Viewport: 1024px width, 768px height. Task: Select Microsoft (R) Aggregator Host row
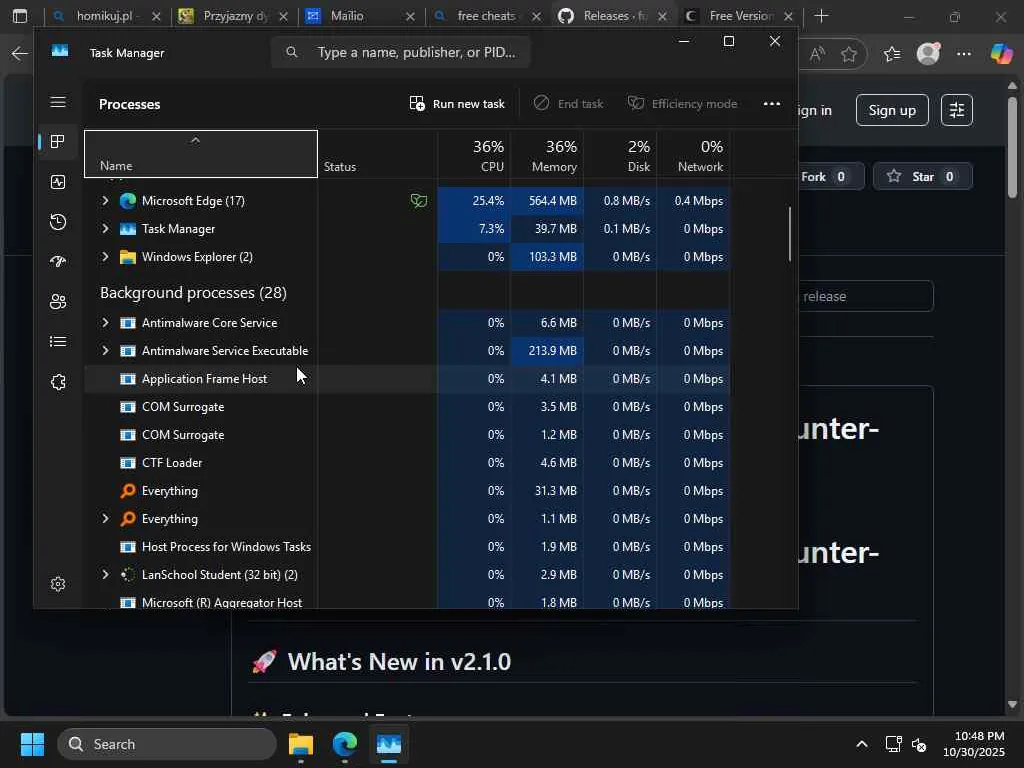click(407, 601)
